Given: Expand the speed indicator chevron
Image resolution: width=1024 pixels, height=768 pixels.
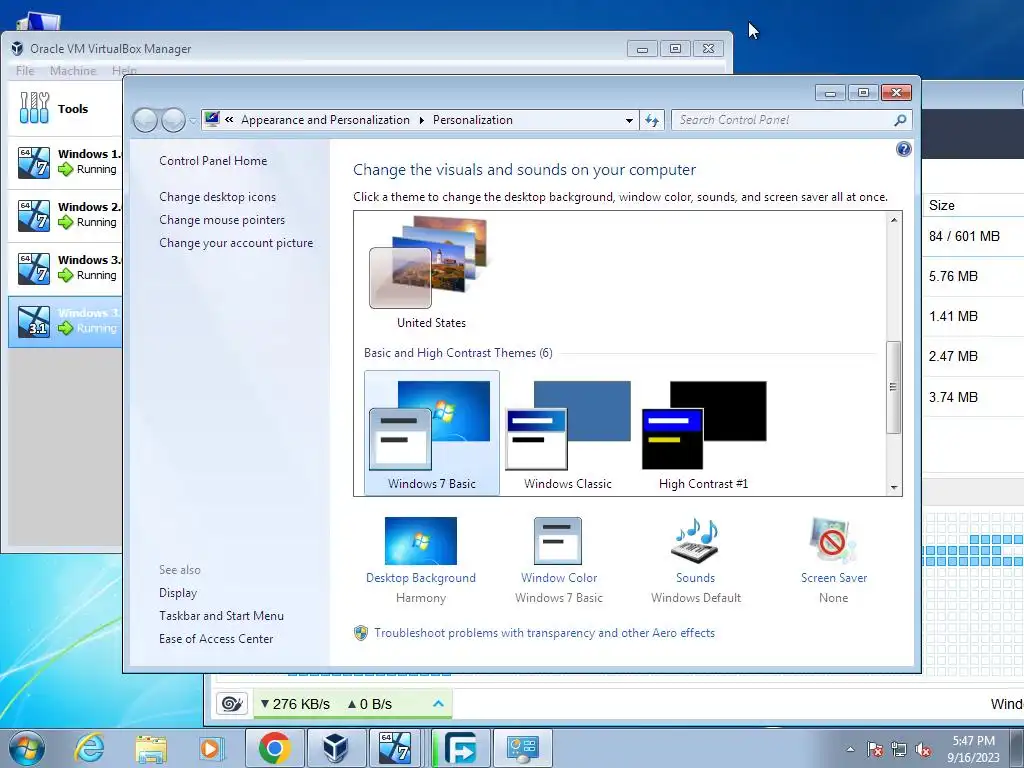Looking at the screenshot, I should pyautogui.click(x=438, y=703).
